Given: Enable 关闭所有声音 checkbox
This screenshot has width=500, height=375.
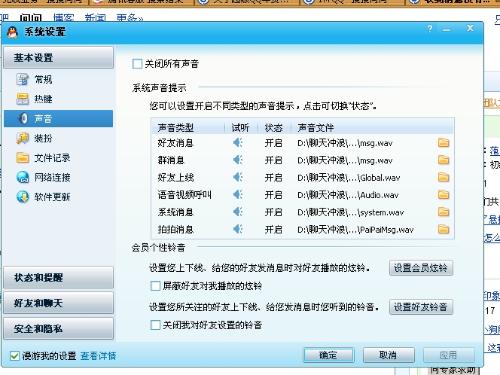Looking at the screenshot, I should tap(137, 64).
